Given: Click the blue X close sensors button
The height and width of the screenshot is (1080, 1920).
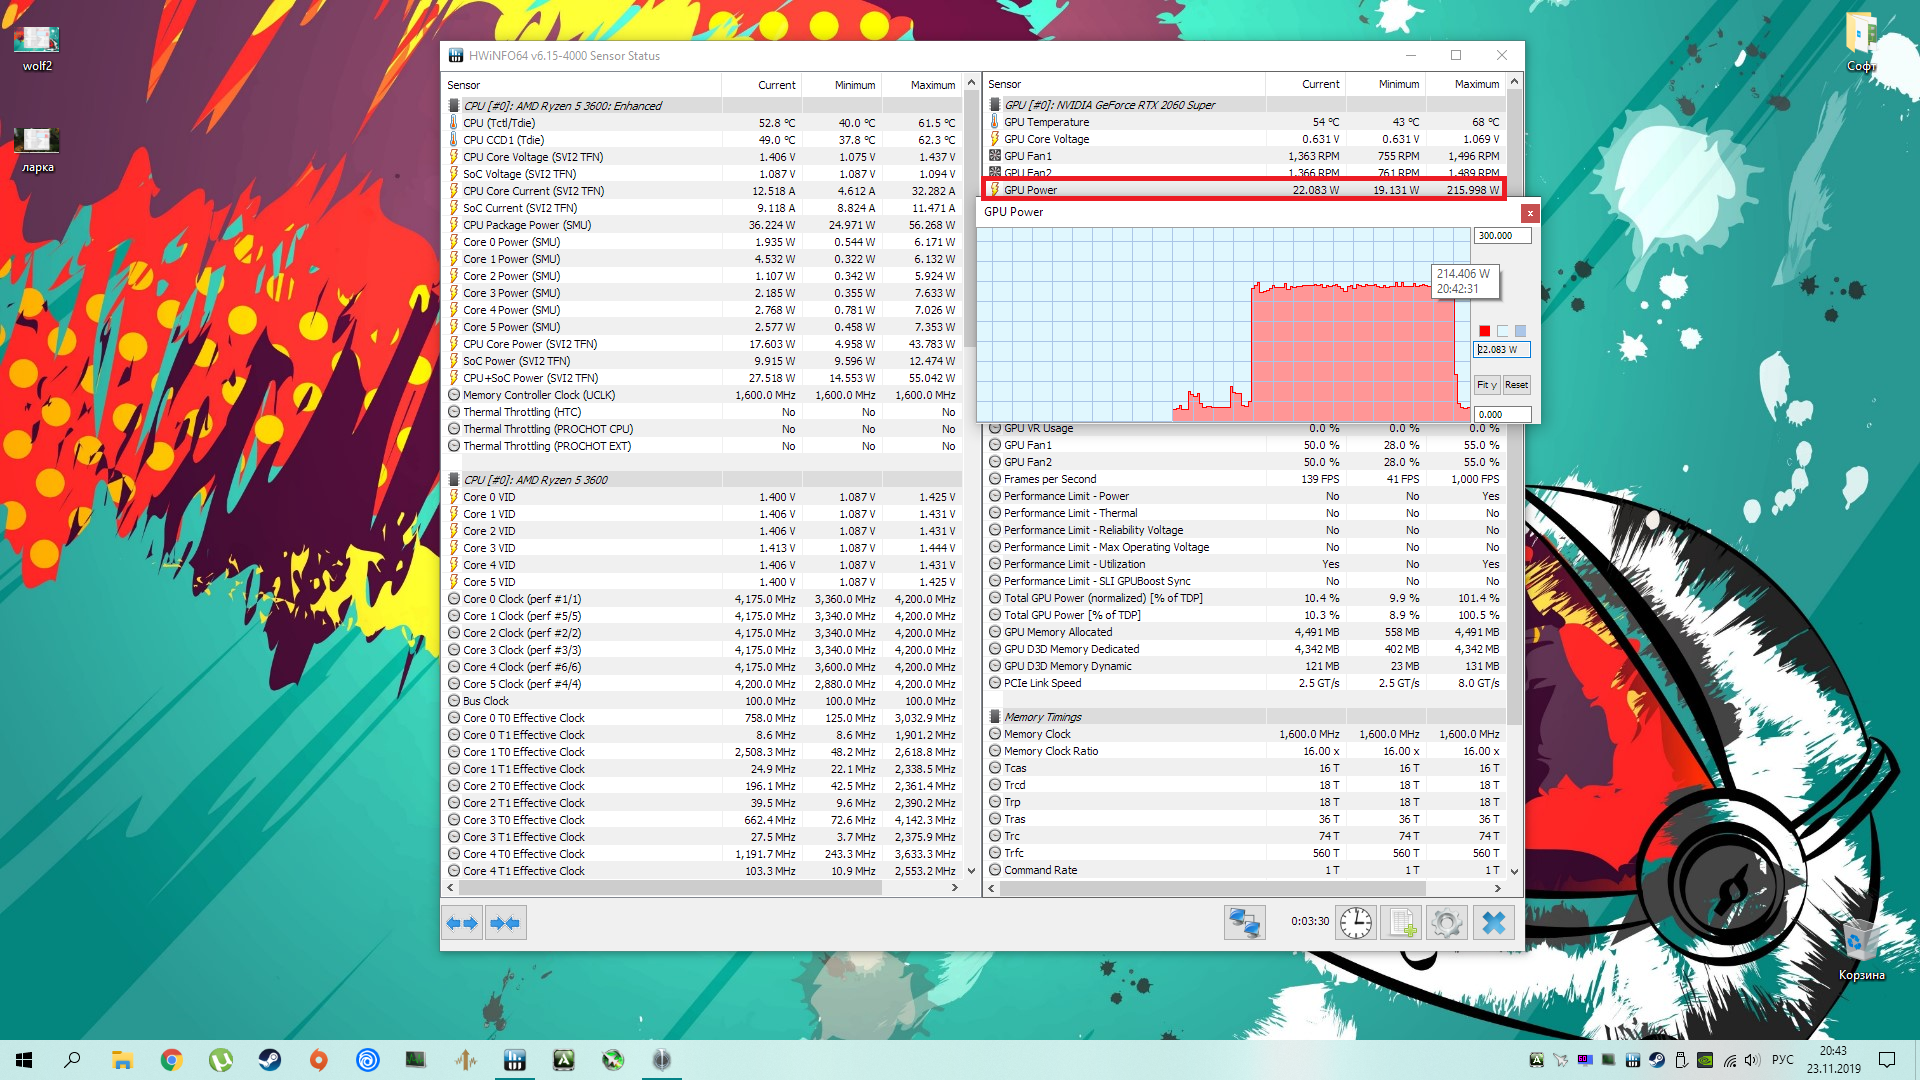Looking at the screenshot, I should [1493, 923].
